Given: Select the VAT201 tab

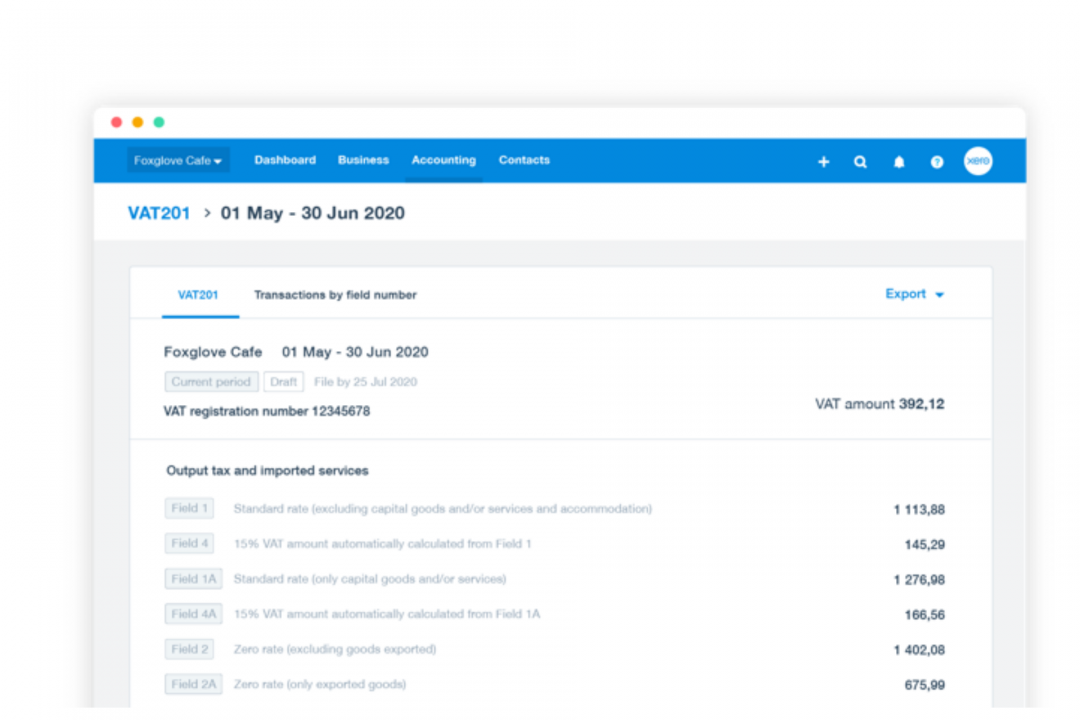Looking at the screenshot, I should coord(198,295).
